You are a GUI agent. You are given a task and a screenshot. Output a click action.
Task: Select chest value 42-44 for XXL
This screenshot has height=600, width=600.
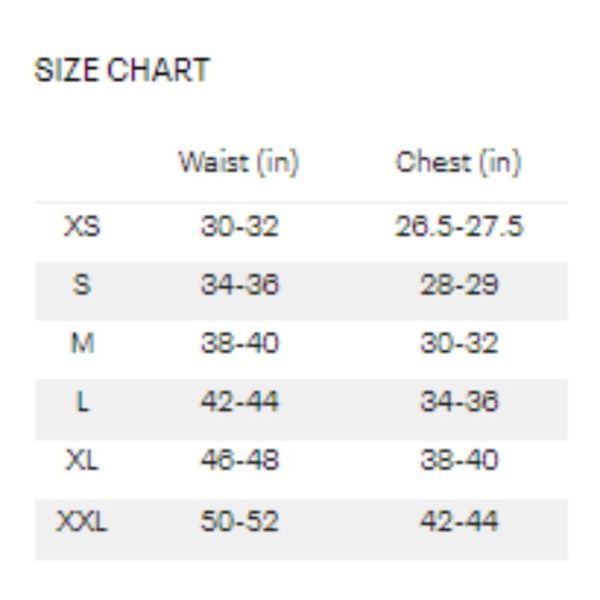(459, 521)
